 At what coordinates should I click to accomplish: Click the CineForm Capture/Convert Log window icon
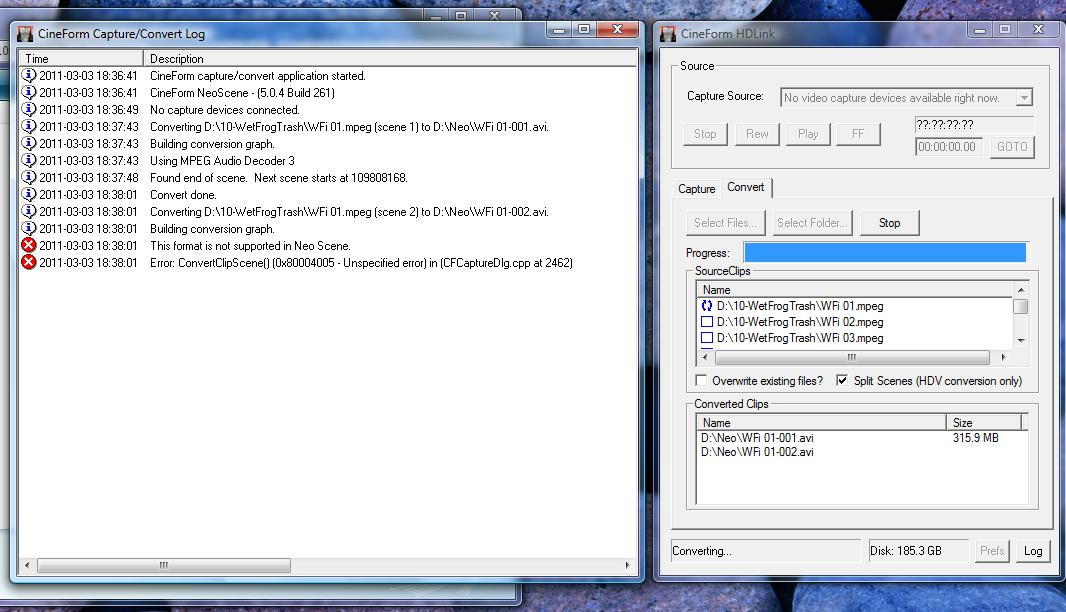tap(25, 33)
